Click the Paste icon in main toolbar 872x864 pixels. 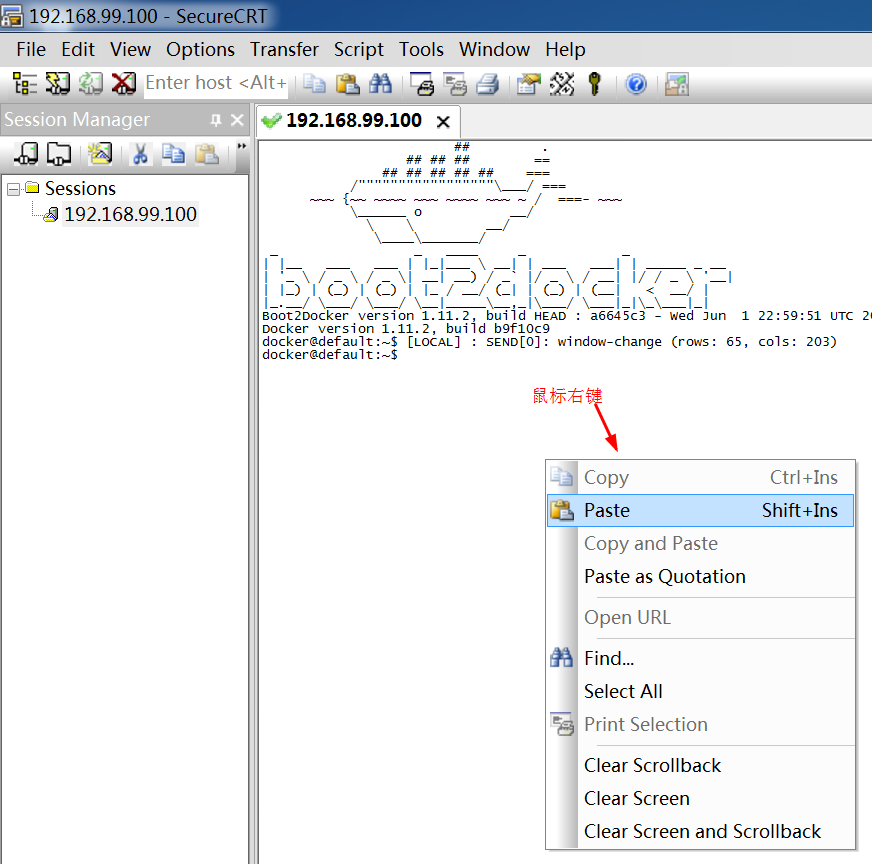348,85
